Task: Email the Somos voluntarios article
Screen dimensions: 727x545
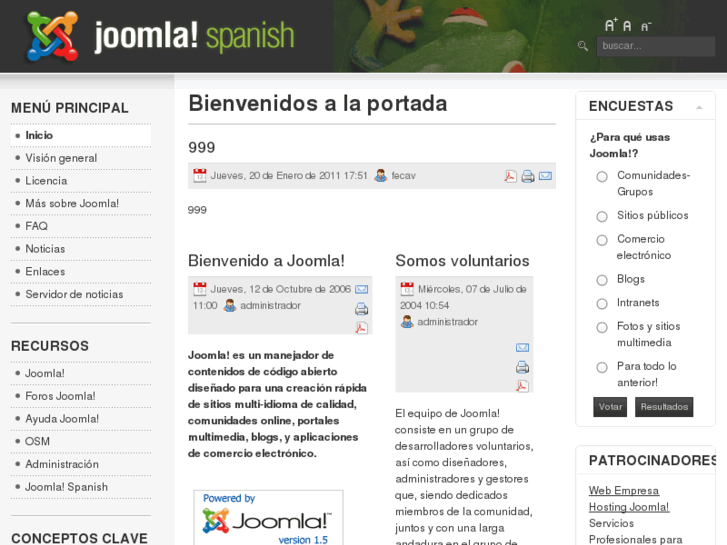Action: 523,347
